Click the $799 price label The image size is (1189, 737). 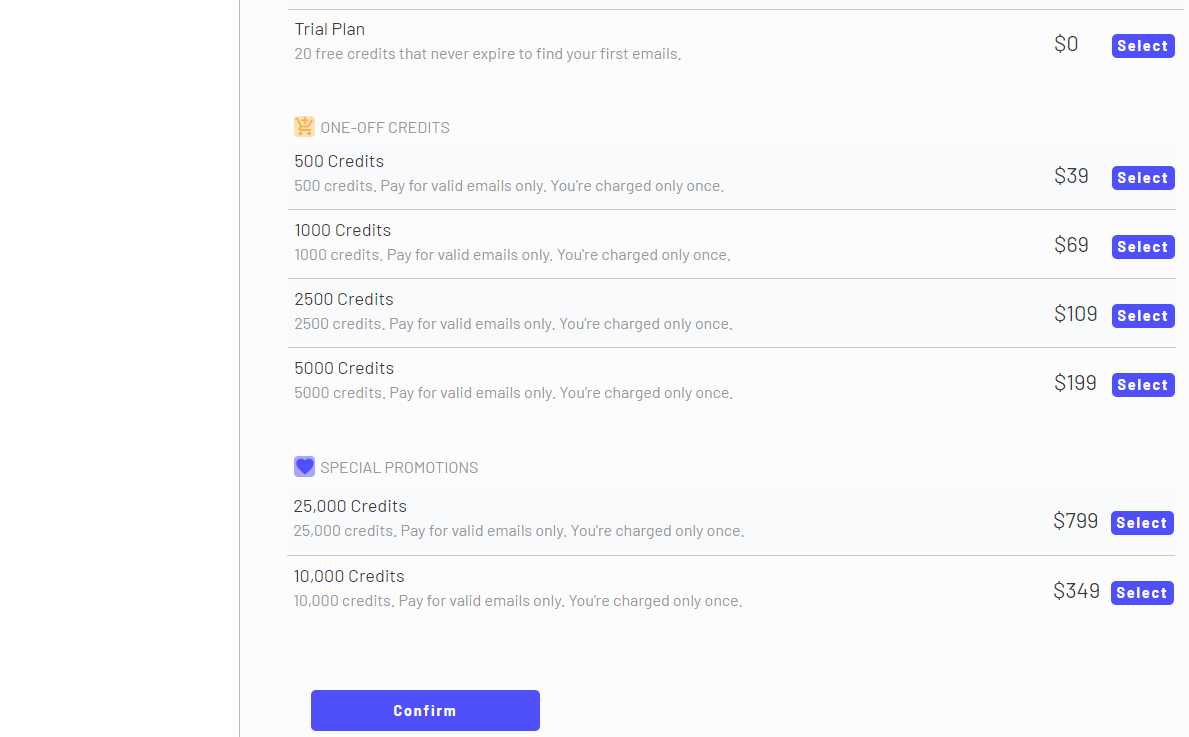click(x=1075, y=521)
